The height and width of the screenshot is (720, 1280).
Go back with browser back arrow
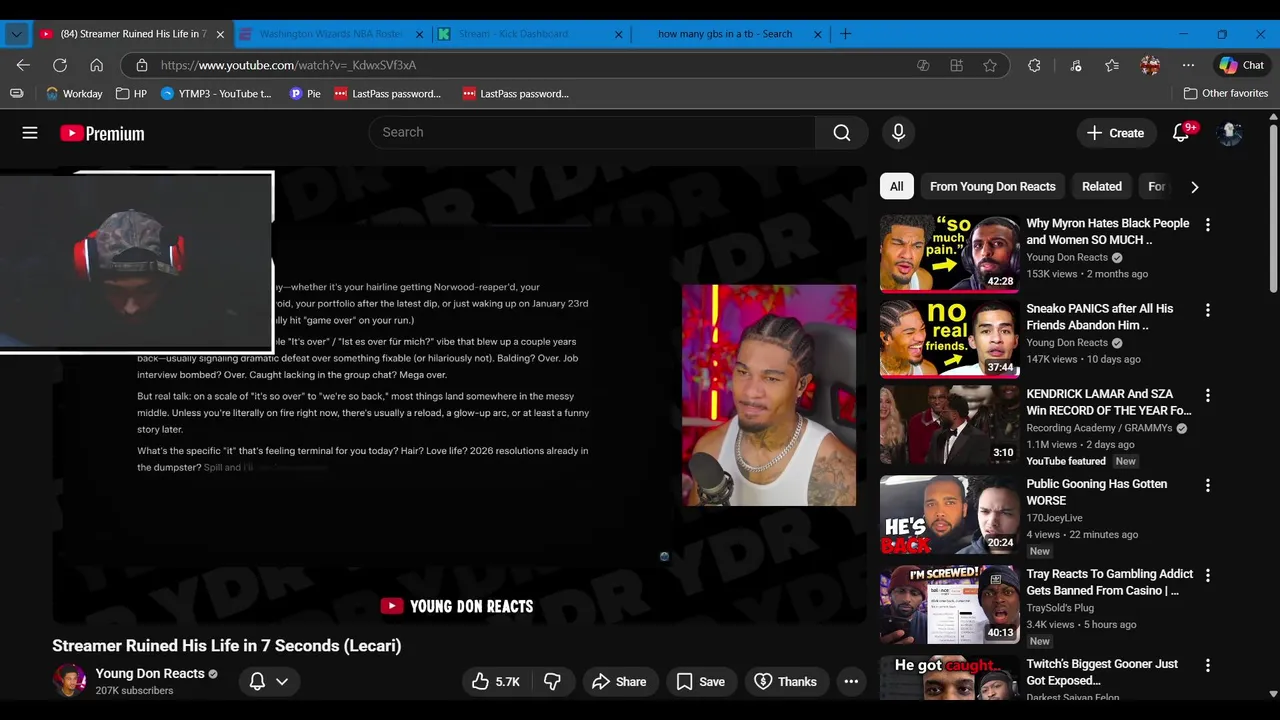click(23, 65)
